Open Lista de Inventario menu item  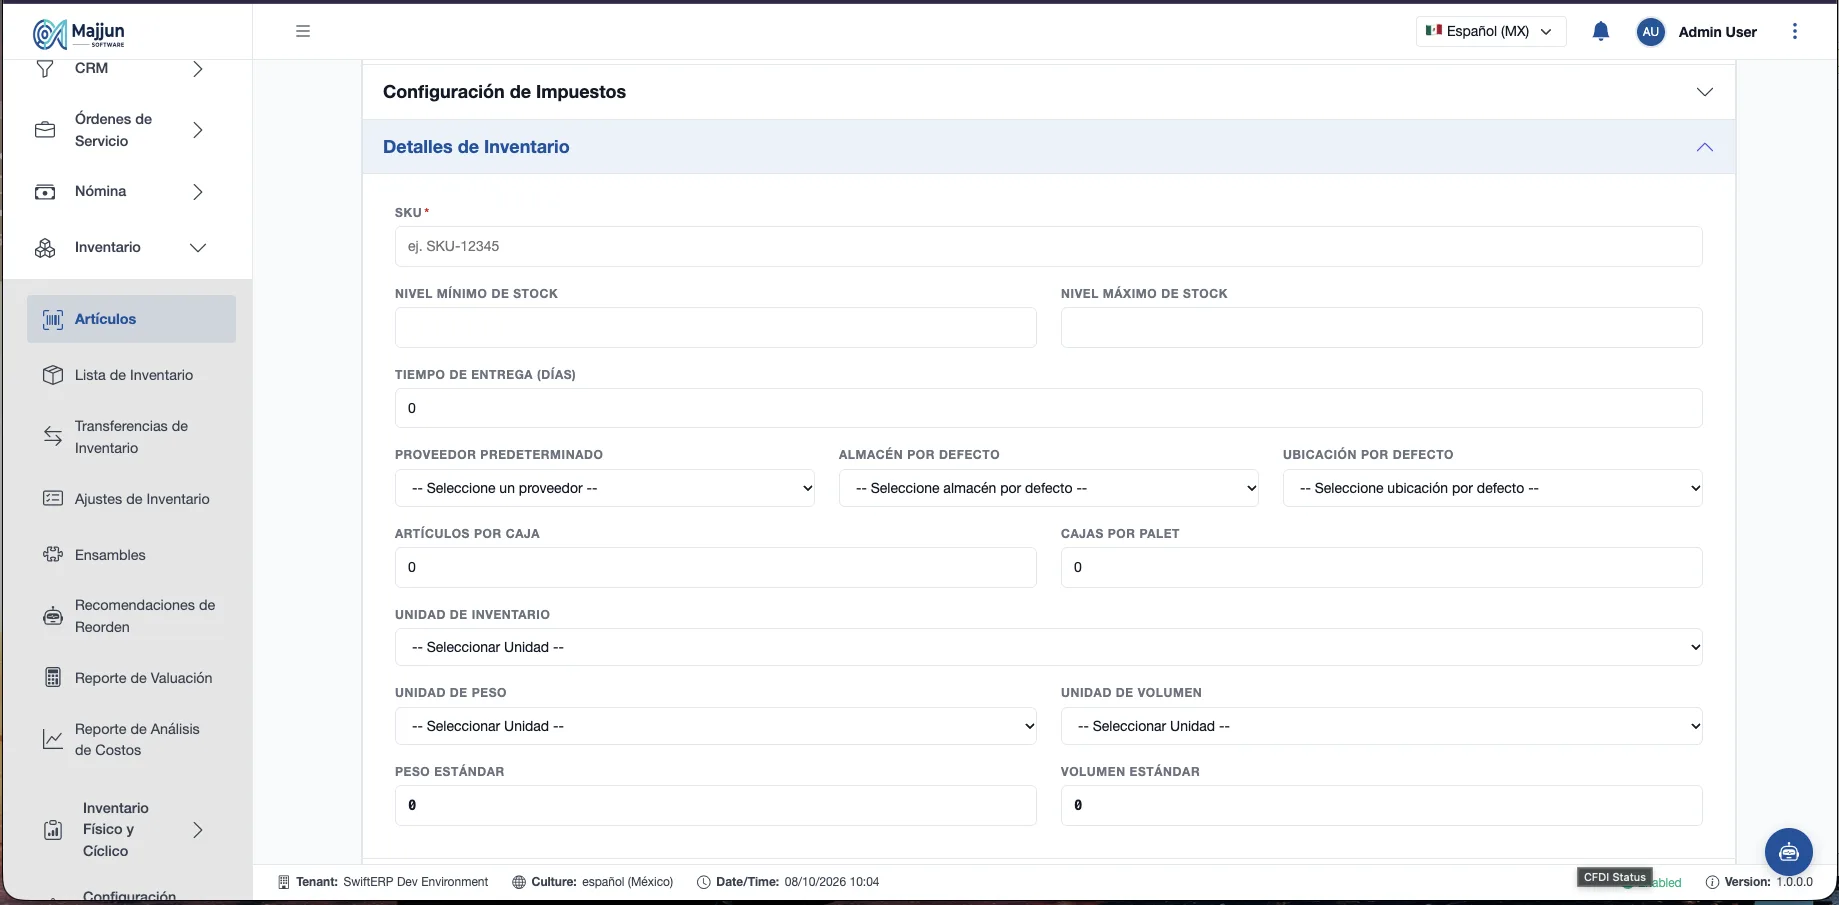tap(132, 375)
